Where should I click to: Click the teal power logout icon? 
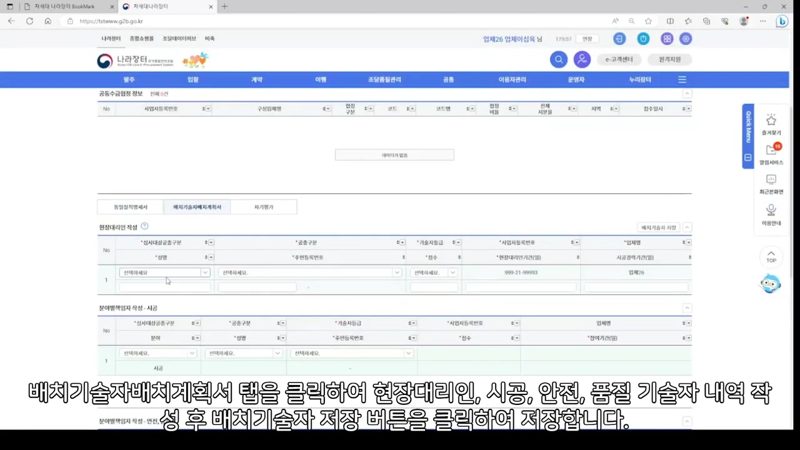coord(643,39)
